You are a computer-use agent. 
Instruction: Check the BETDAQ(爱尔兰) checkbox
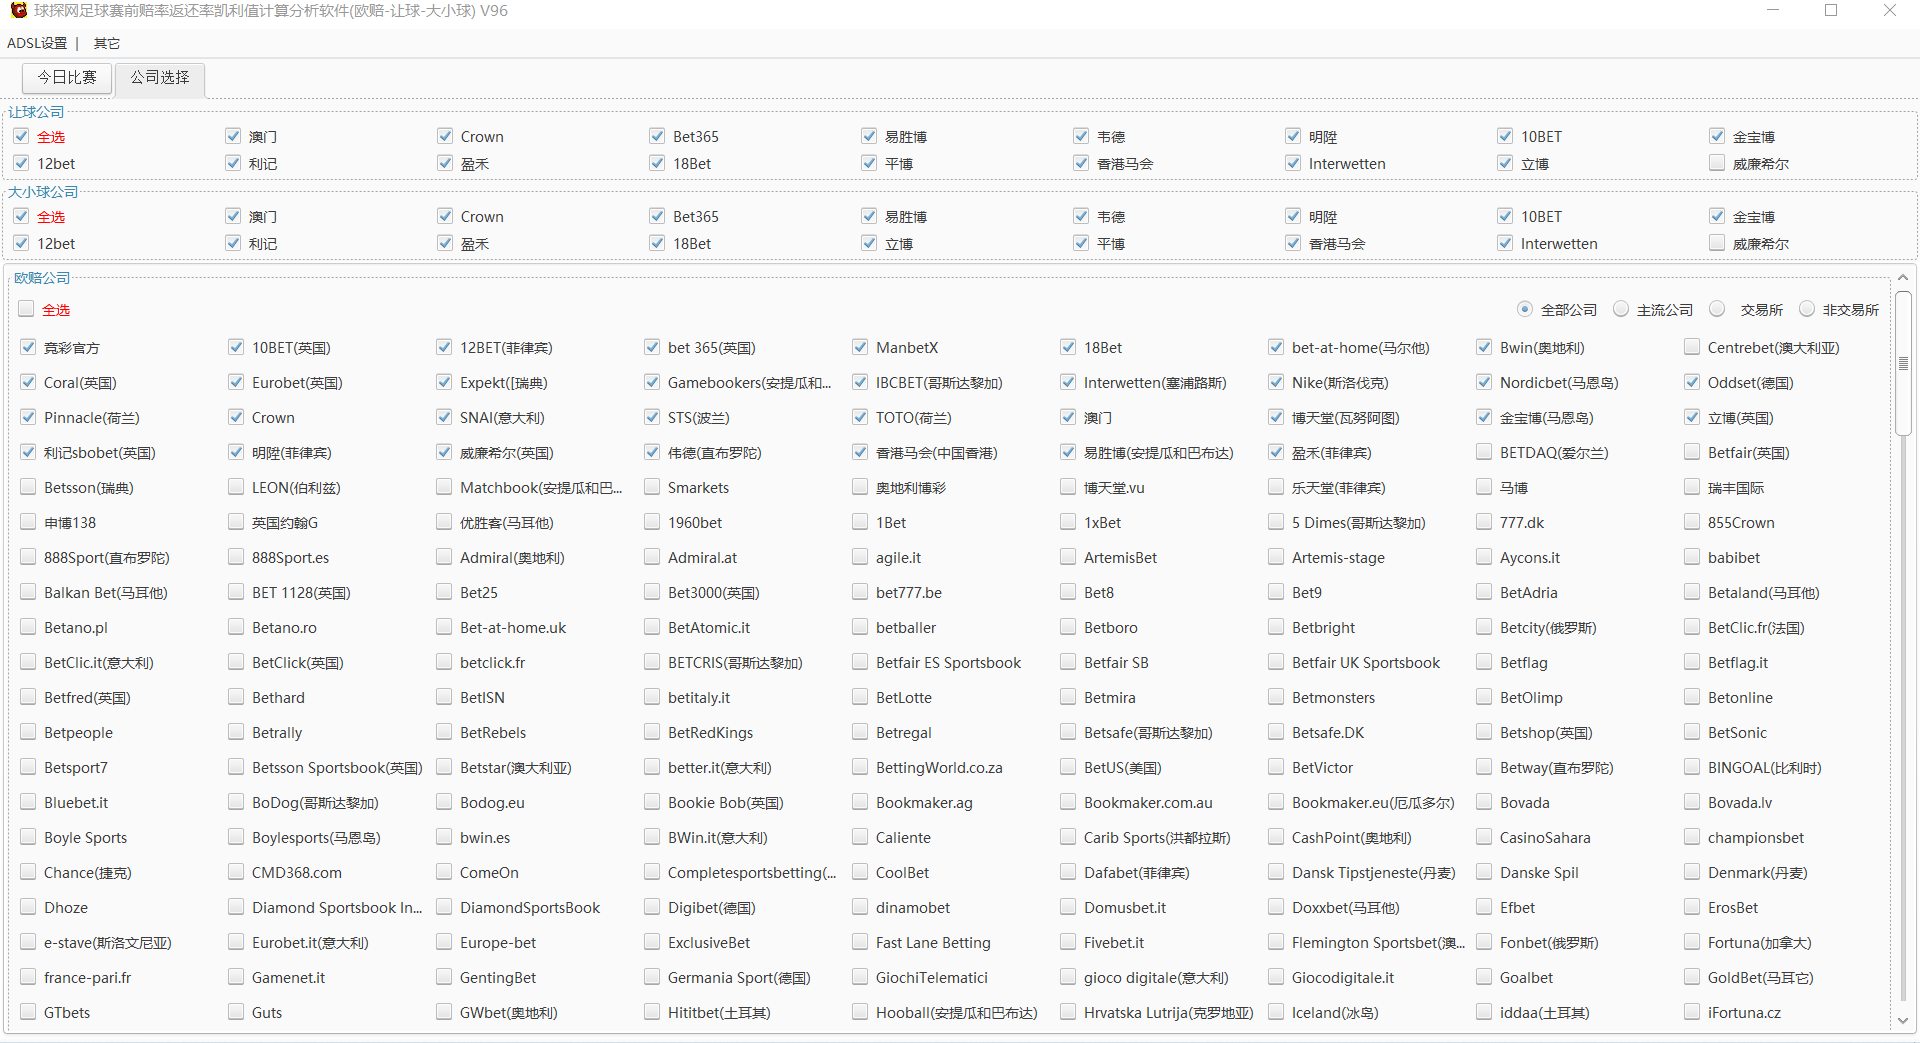point(1484,452)
